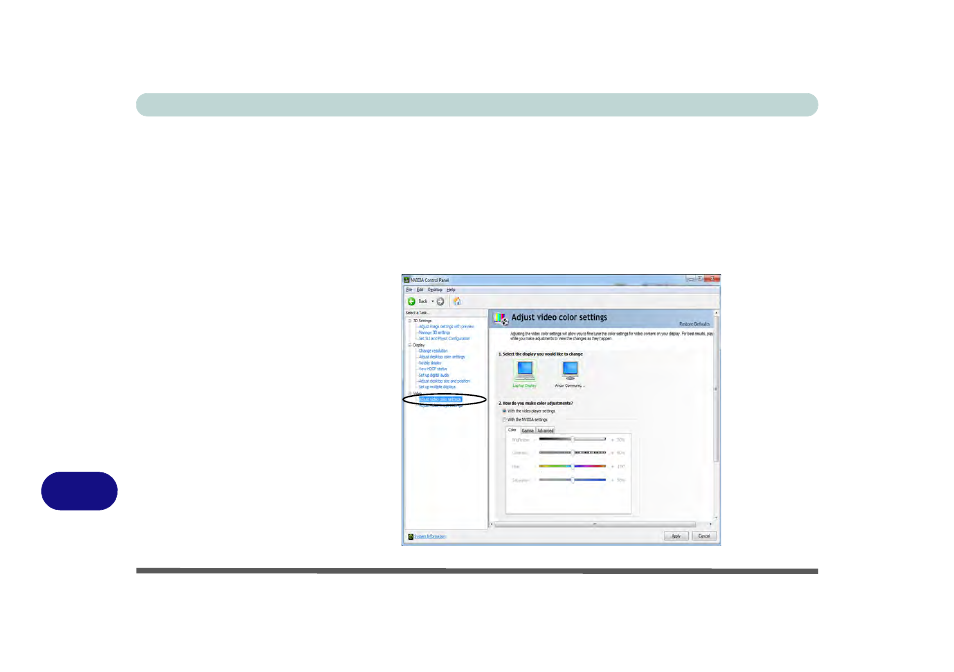Select highlighted Adjust video color settings item
The height and width of the screenshot is (672, 954).
440,400
